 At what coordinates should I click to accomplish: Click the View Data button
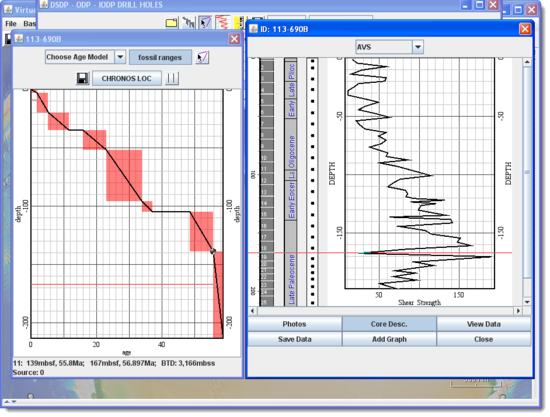(x=483, y=324)
